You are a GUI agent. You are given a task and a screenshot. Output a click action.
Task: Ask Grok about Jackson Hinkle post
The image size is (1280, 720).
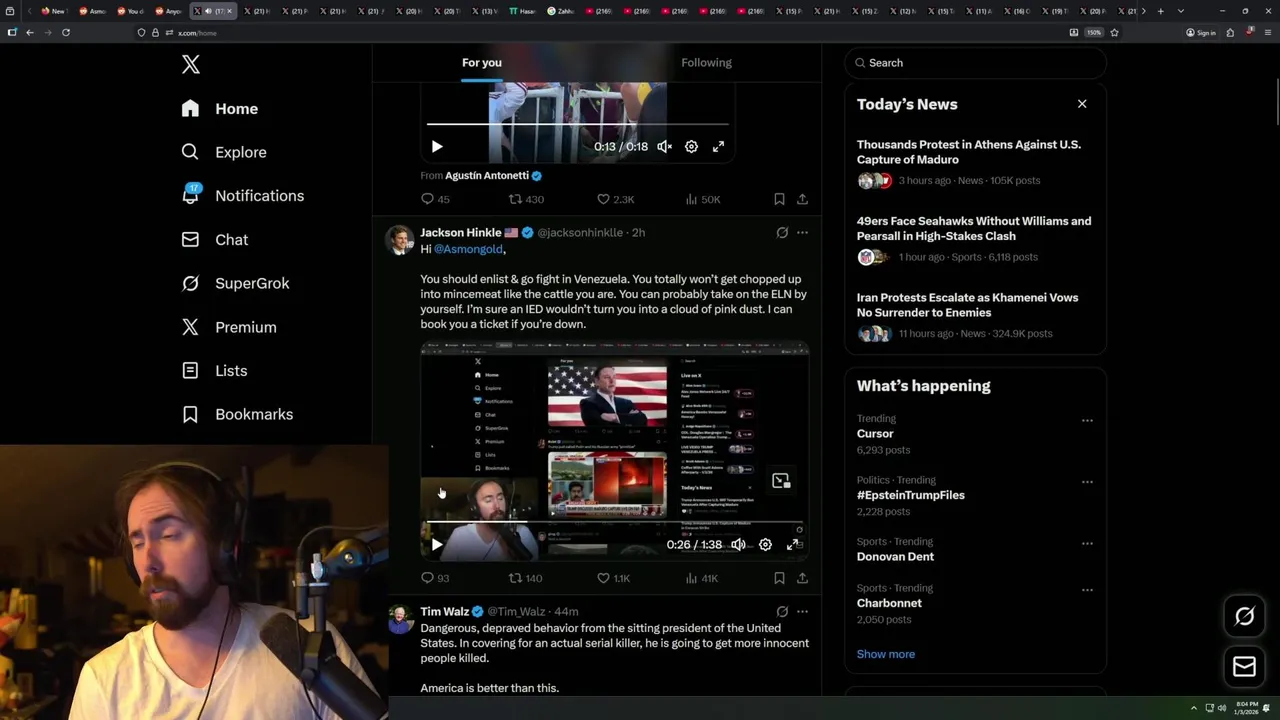(x=782, y=232)
